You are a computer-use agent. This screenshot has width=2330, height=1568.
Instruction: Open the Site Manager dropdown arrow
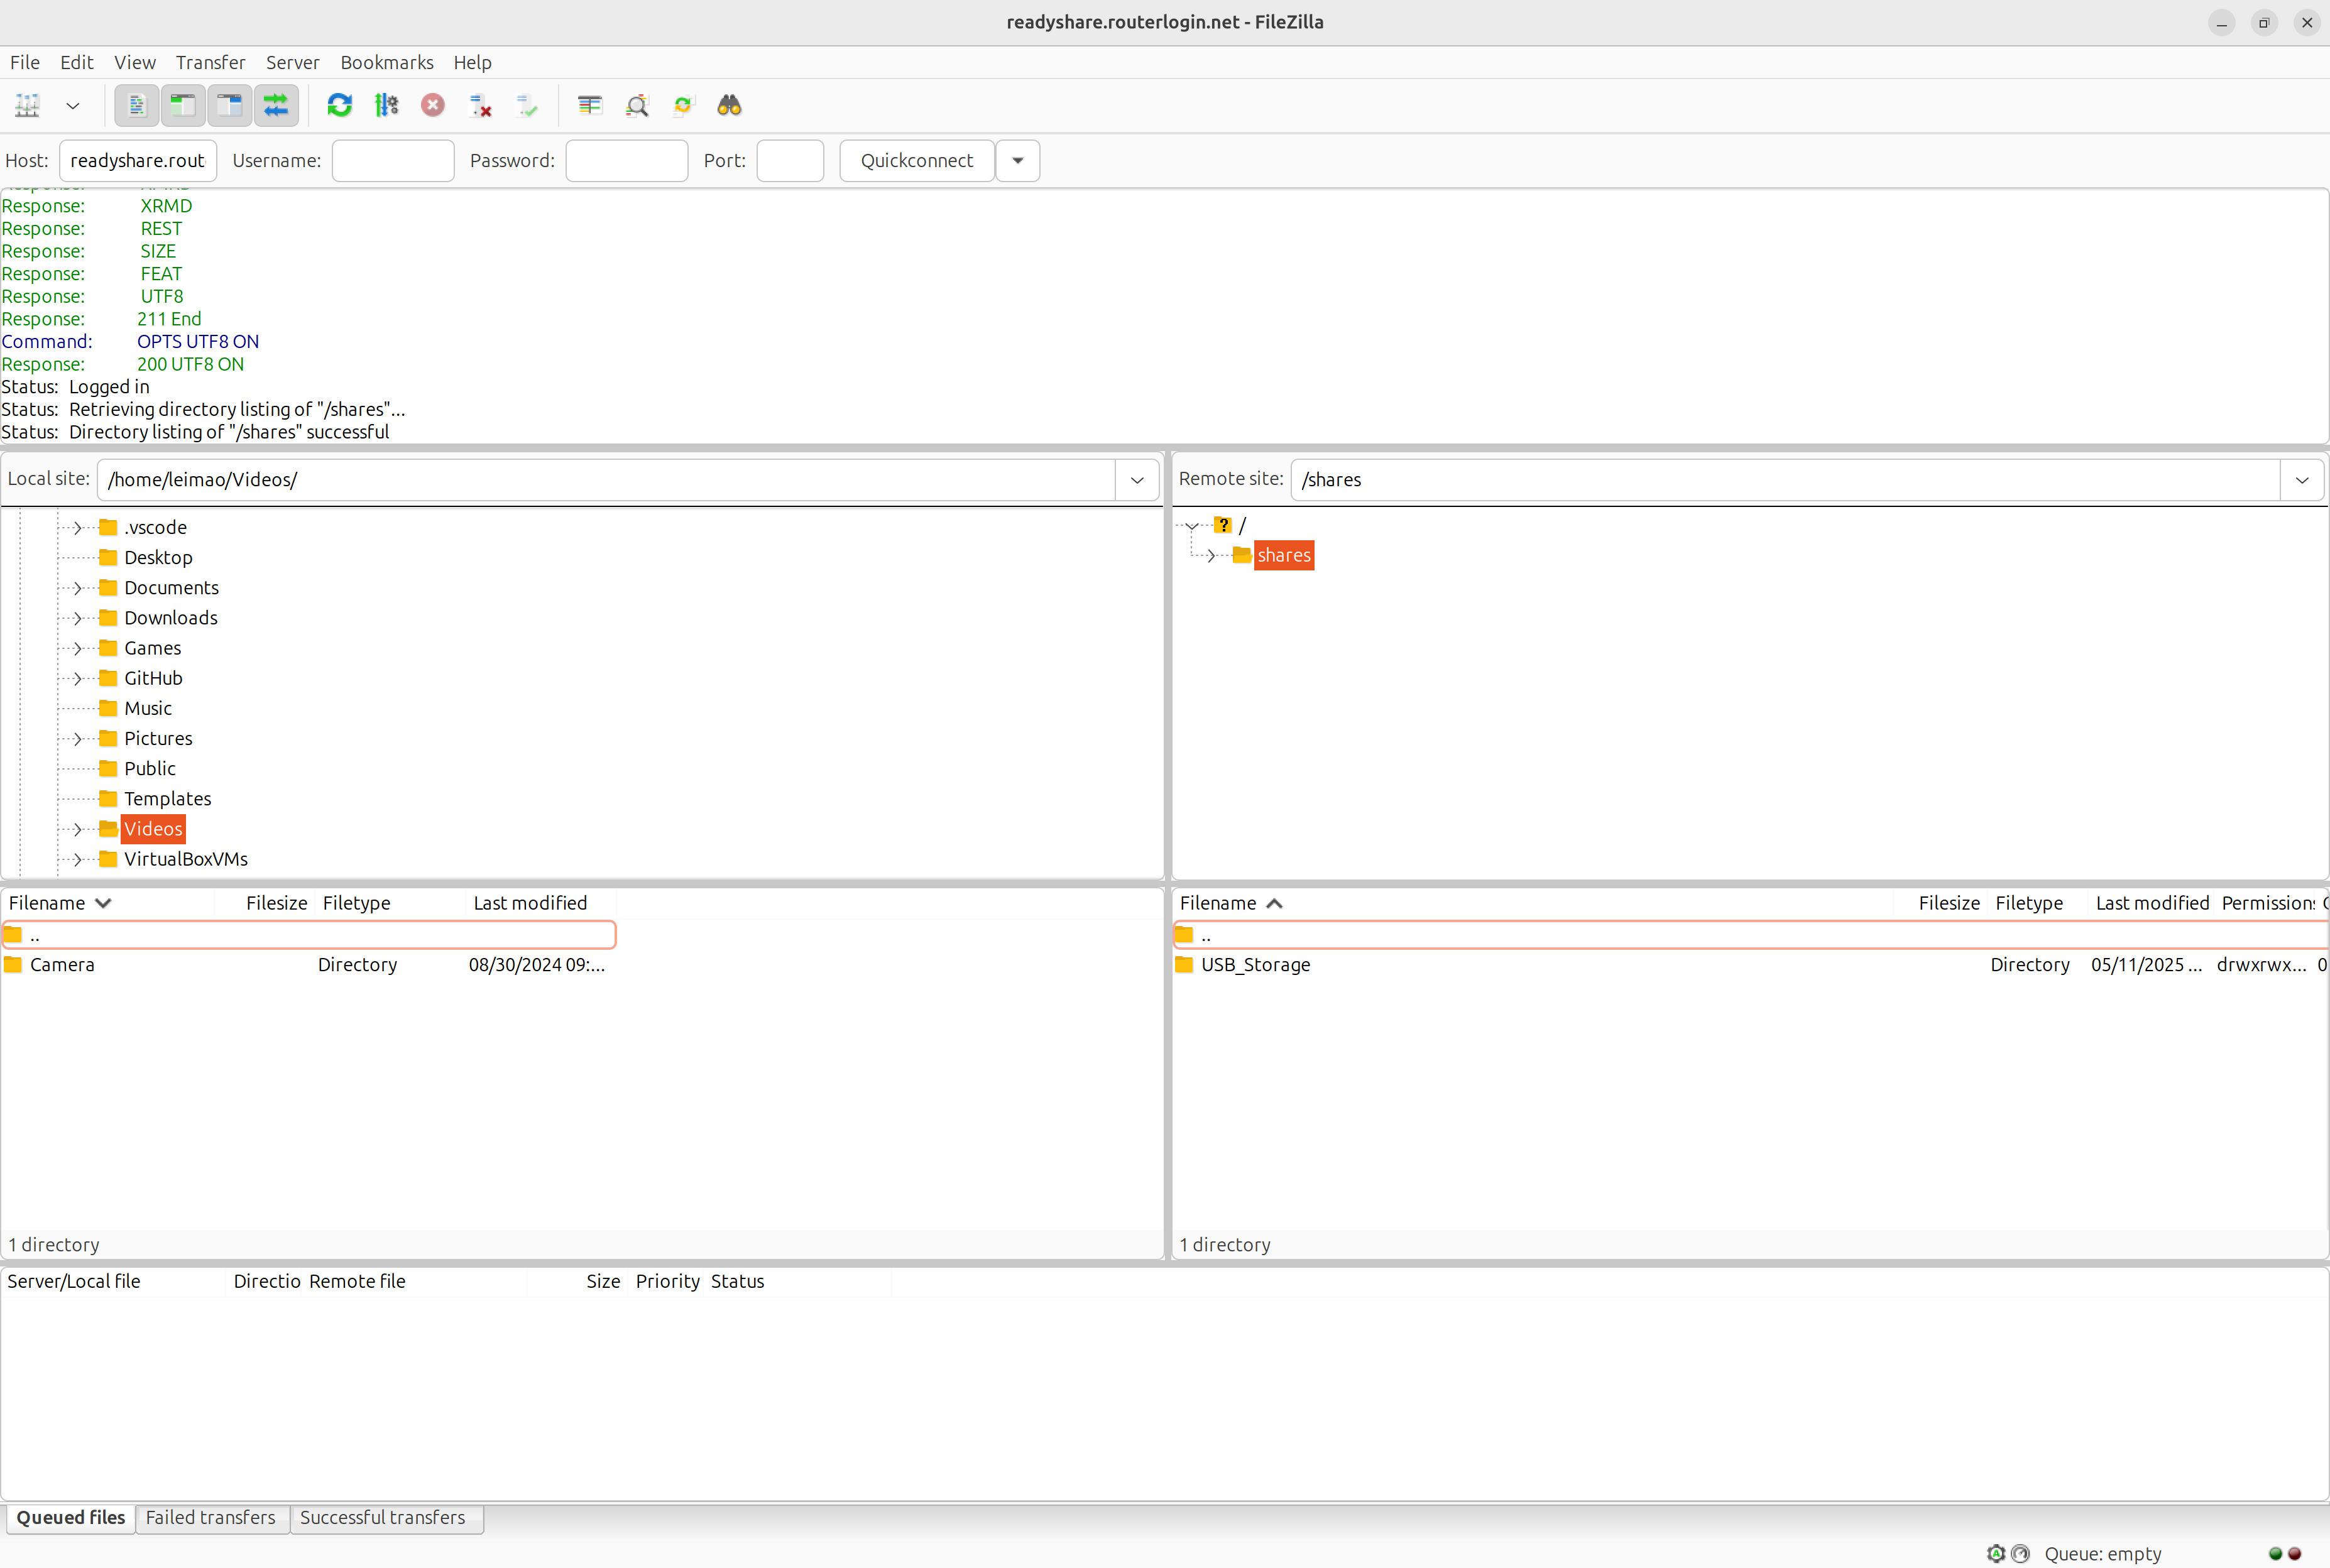[x=73, y=105]
